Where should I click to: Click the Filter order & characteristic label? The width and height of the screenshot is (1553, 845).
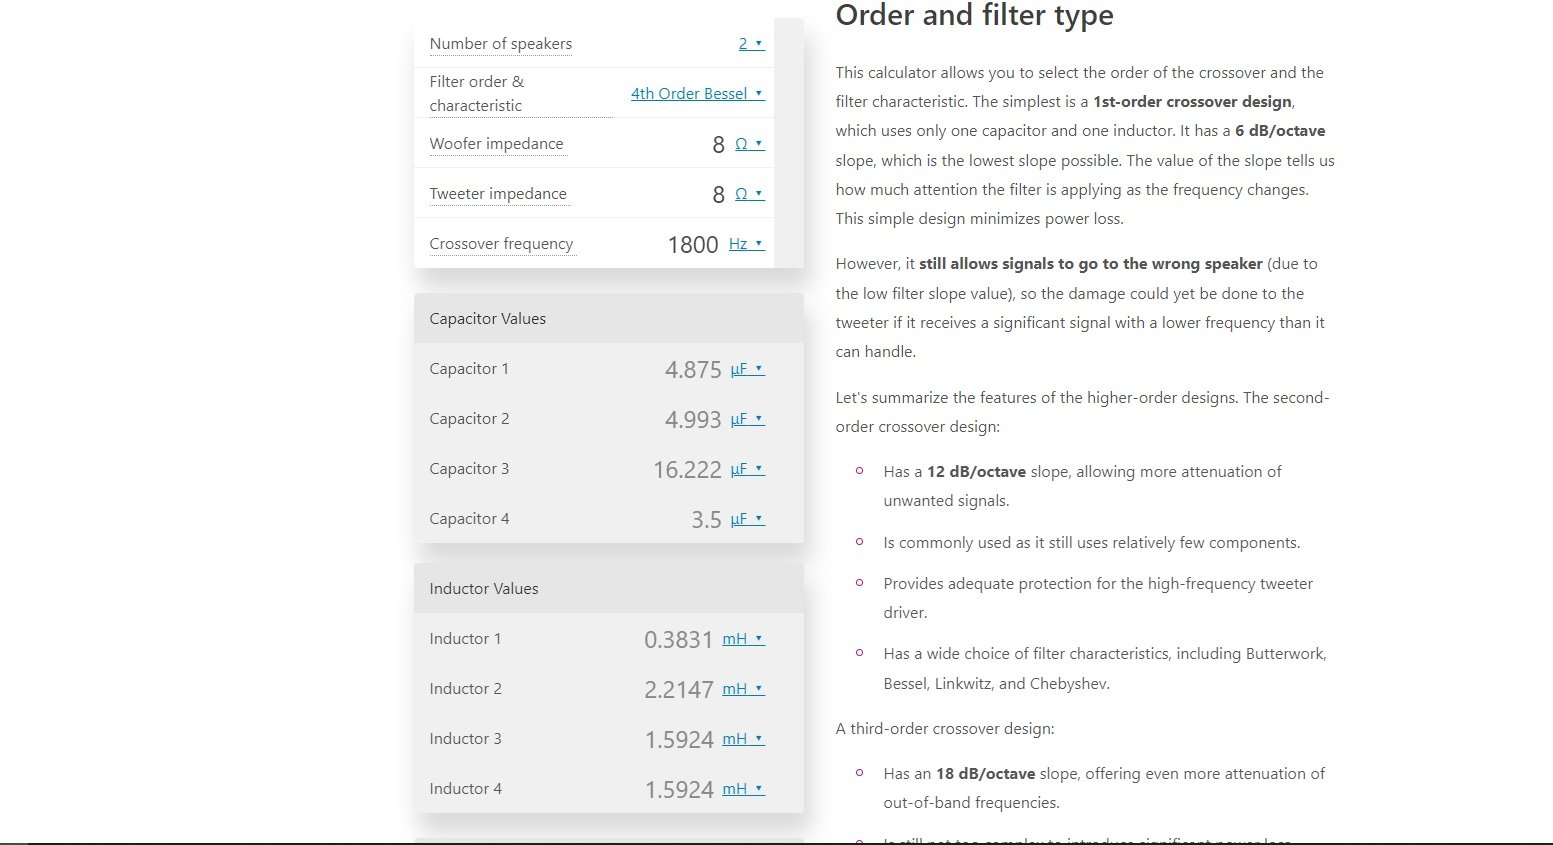[477, 94]
